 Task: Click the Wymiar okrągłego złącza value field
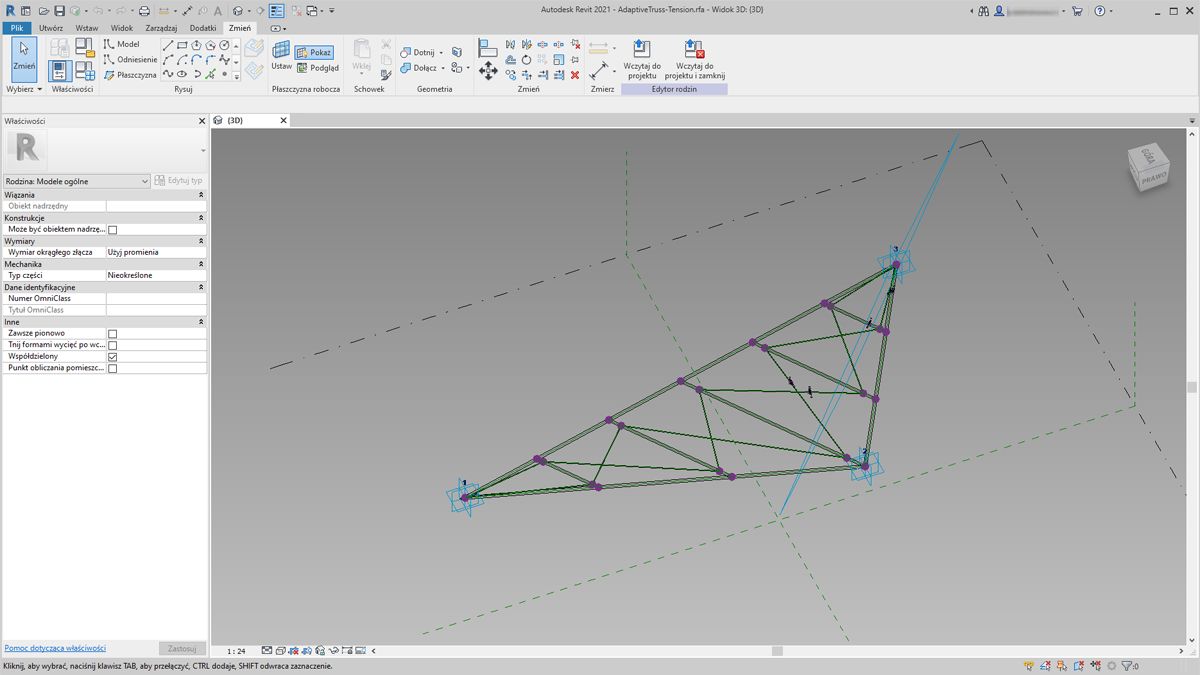pos(156,252)
